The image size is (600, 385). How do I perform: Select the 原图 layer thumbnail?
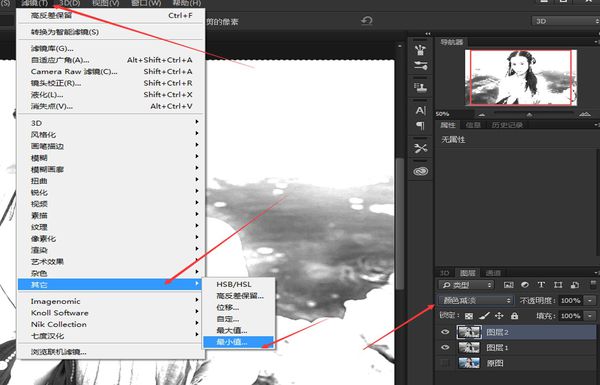[469, 363]
